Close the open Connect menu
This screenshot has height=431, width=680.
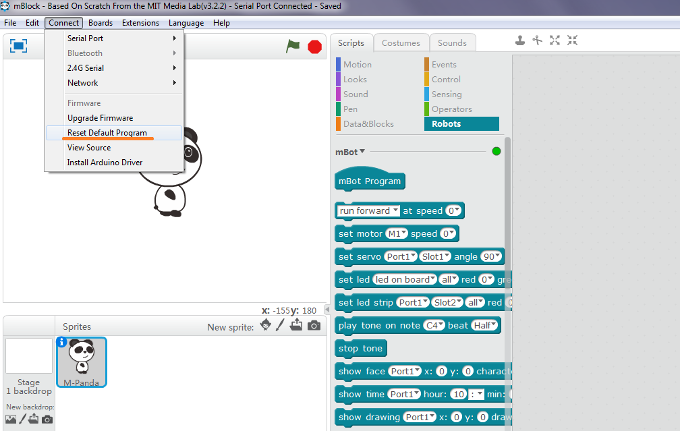point(64,23)
